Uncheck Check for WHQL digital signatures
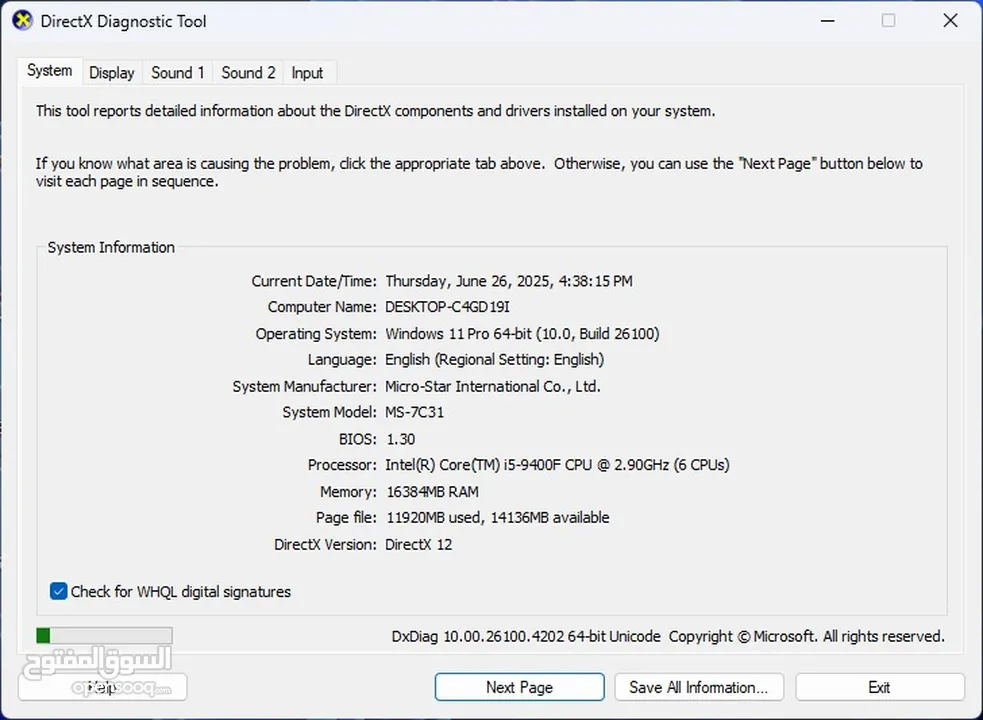Screen dimensions: 983x720 coord(58,591)
